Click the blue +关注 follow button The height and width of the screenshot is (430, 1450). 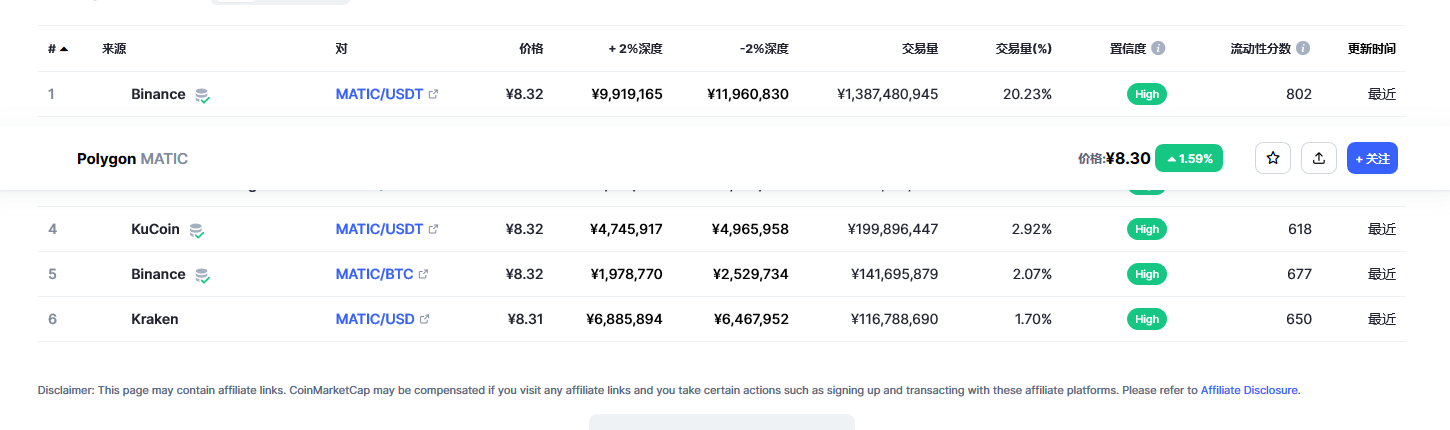point(1372,158)
